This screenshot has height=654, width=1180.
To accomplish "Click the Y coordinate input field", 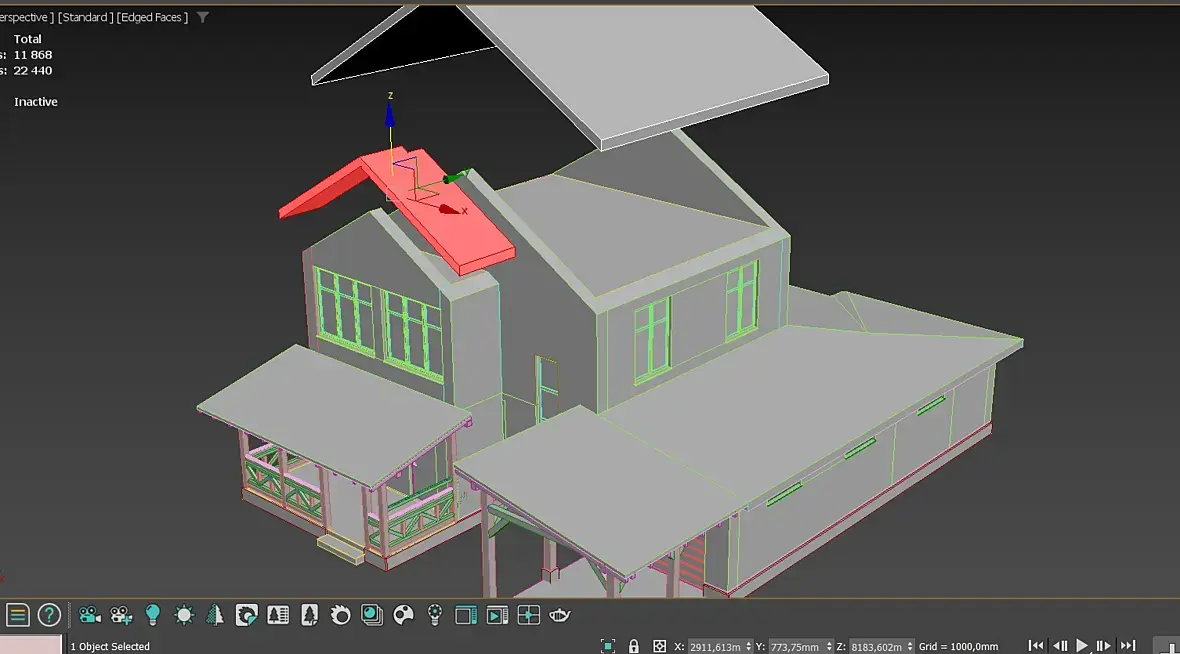I will pos(795,646).
